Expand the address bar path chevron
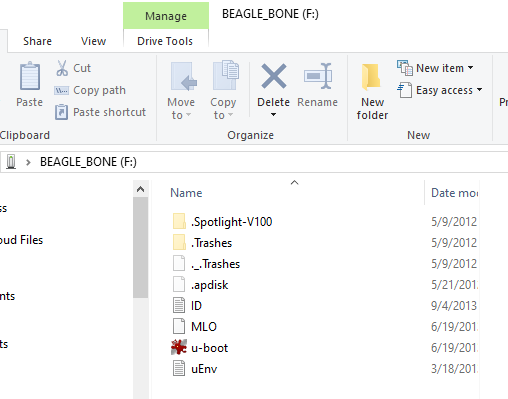This screenshot has width=508, height=399. tap(28, 162)
